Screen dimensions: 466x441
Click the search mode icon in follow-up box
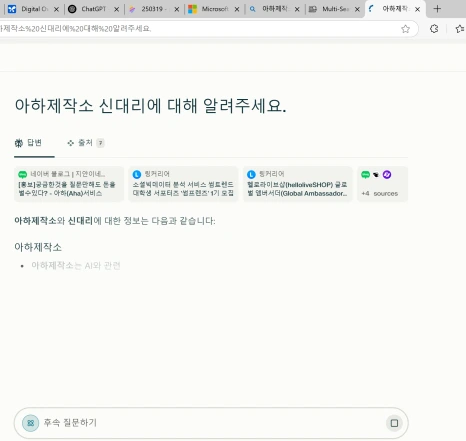click(x=30, y=423)
